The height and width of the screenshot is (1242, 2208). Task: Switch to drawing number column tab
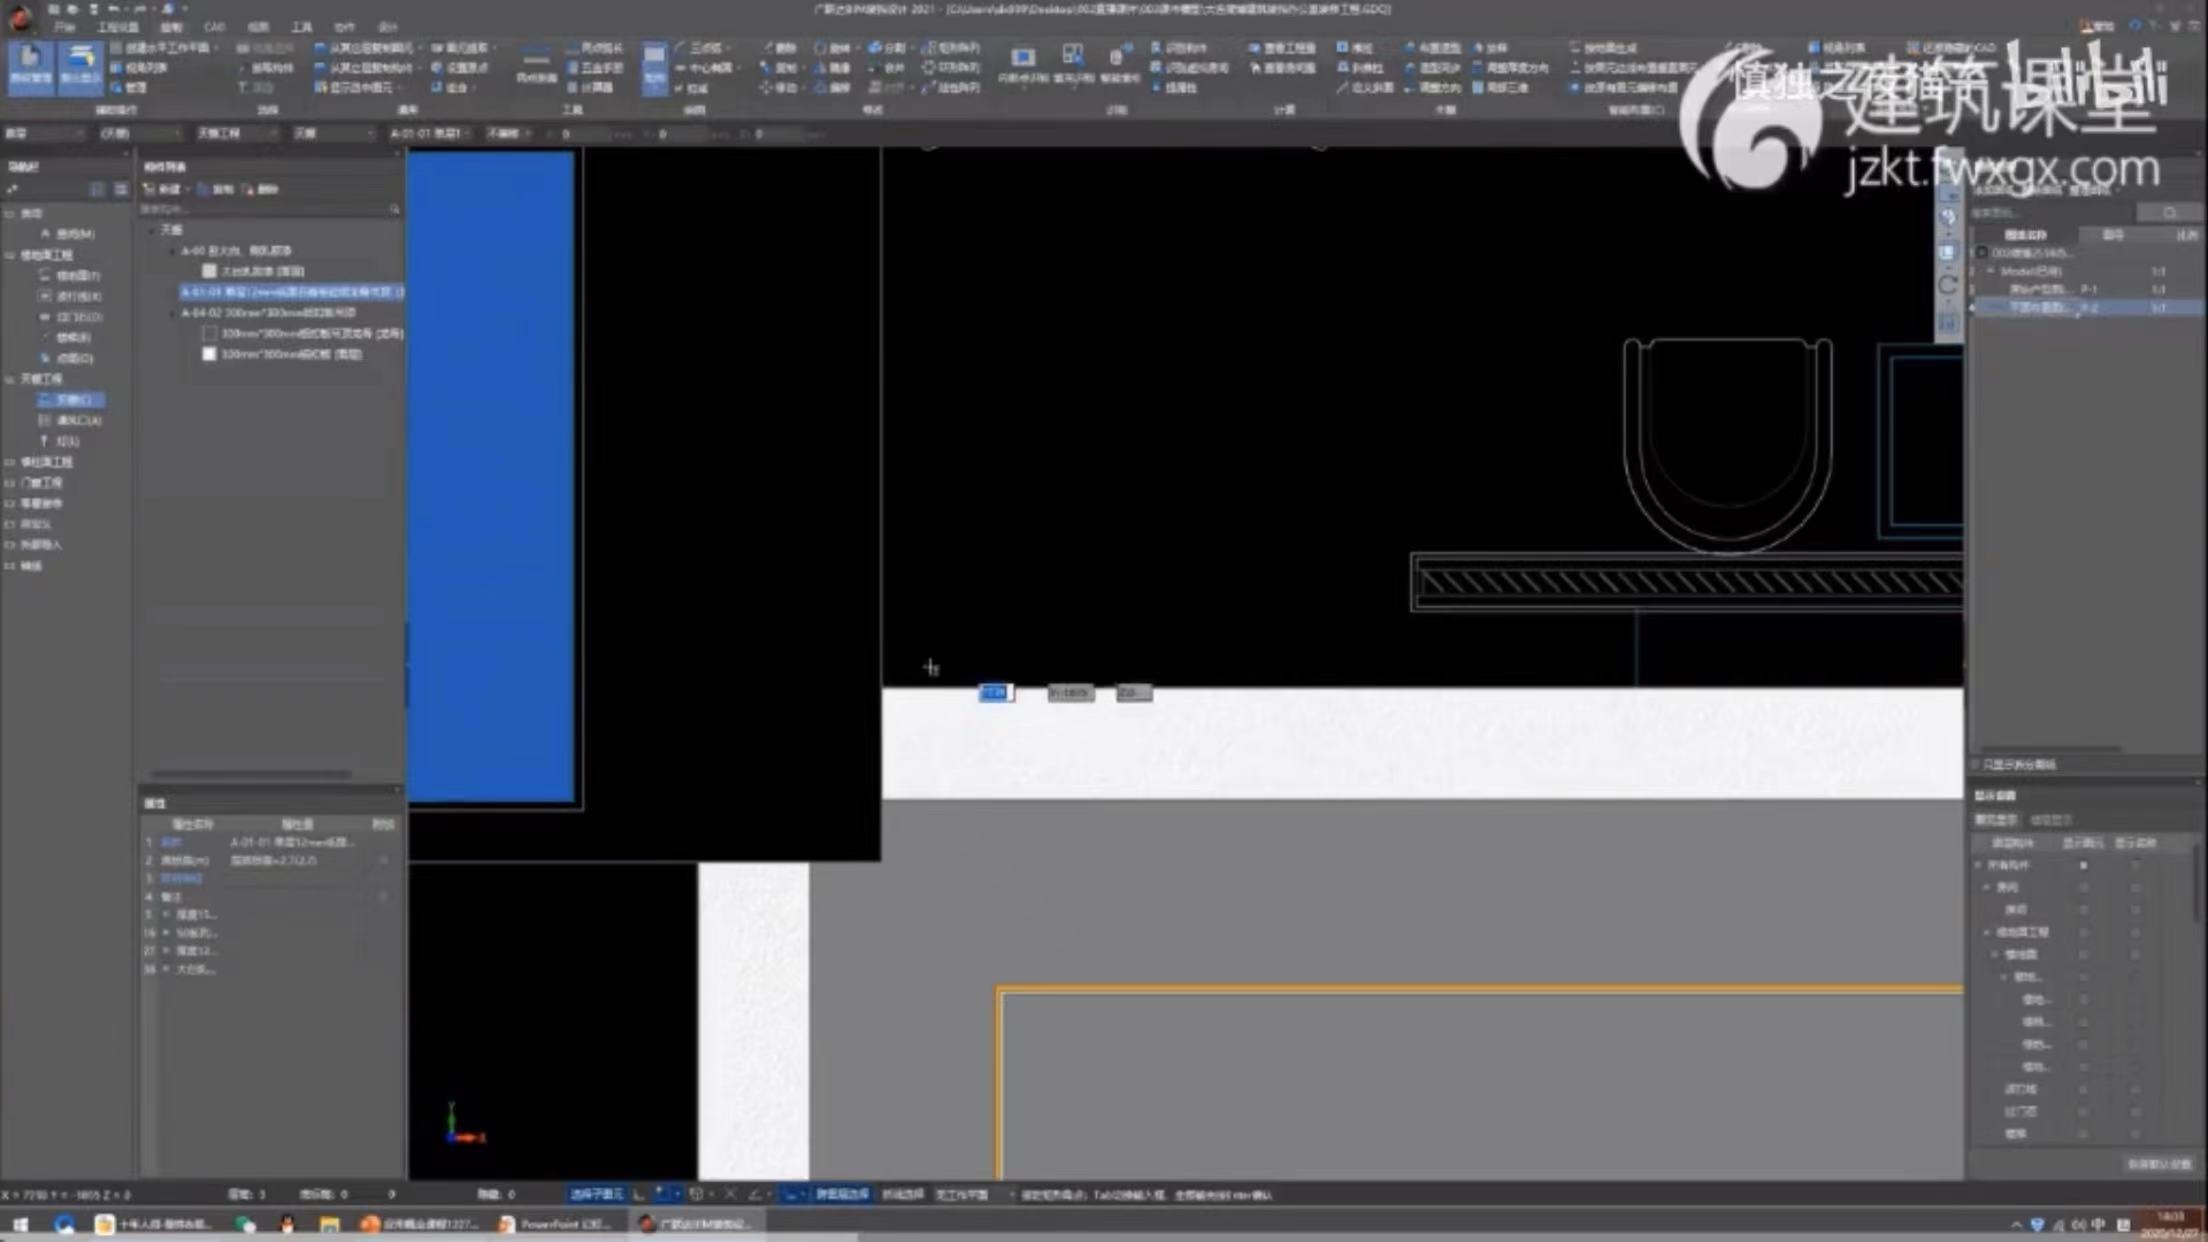point(2112,235)
